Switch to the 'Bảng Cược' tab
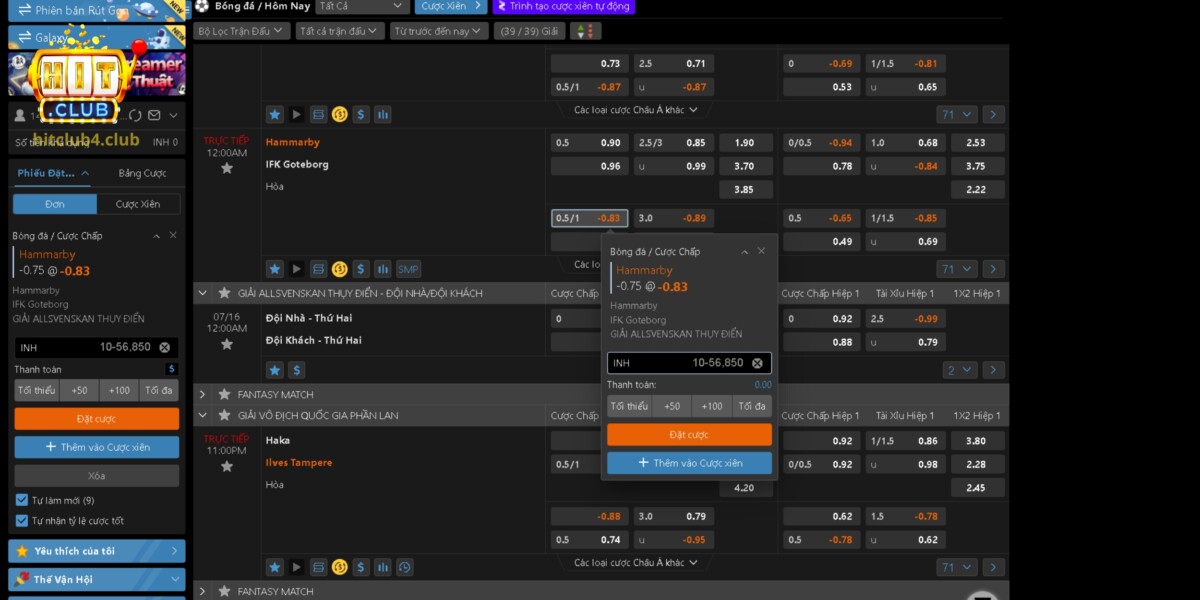The height and width of the screenshot is (600, 1200). pos(142,173)
